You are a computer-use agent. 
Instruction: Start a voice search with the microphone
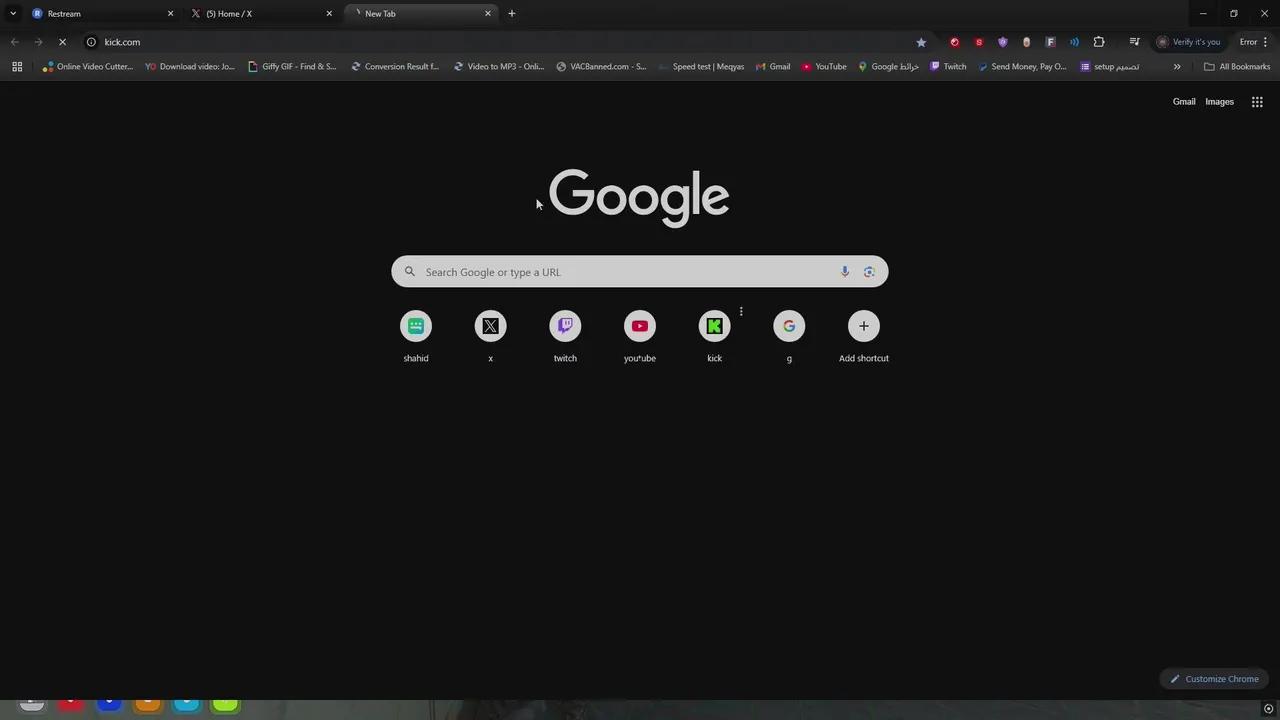(845, 272)
